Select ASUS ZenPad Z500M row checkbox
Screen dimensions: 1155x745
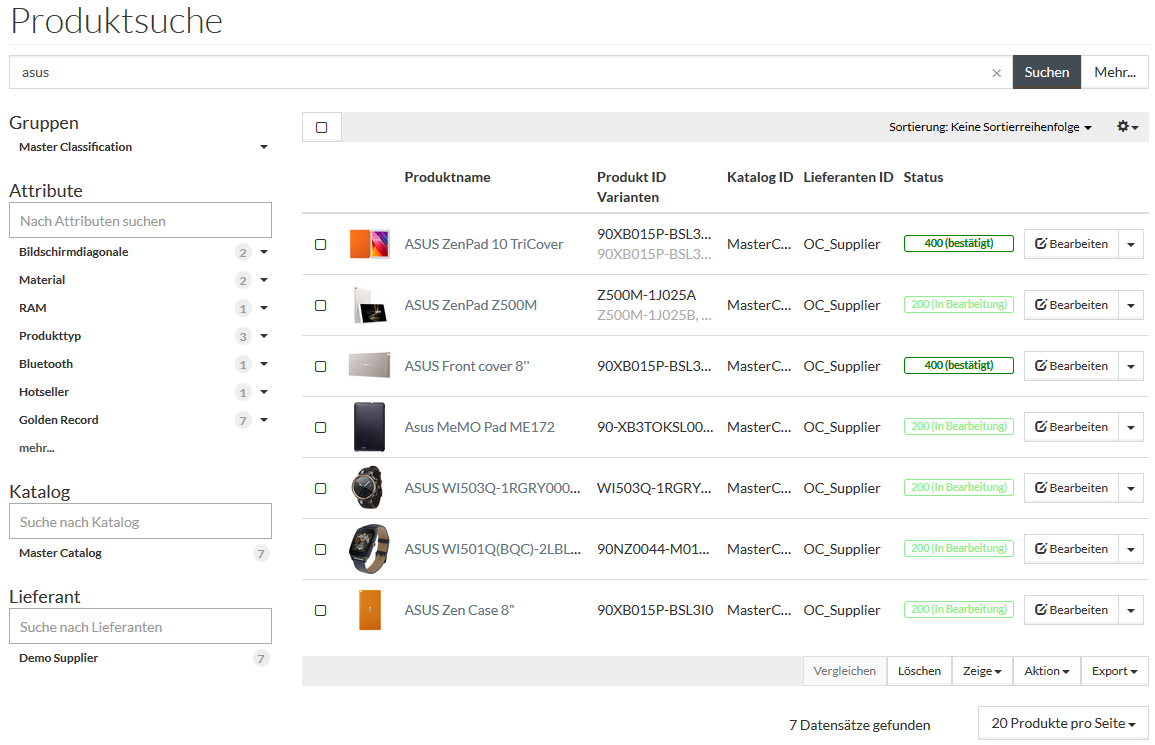(320, 306)
